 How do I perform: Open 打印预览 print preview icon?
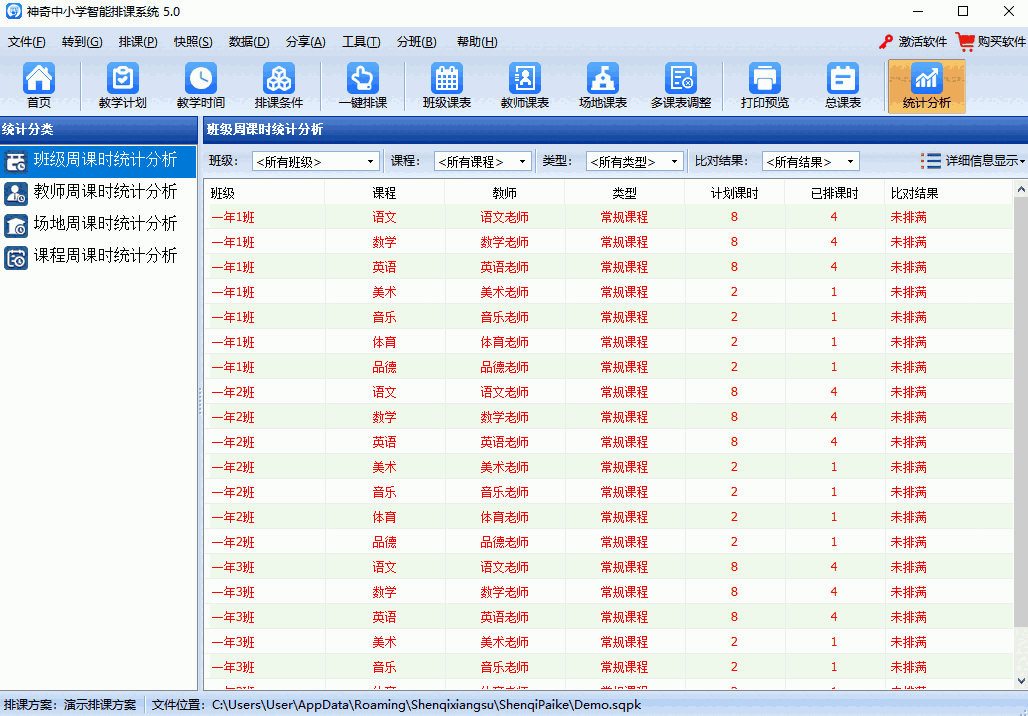pyautogui.click(x=764, y=86)
